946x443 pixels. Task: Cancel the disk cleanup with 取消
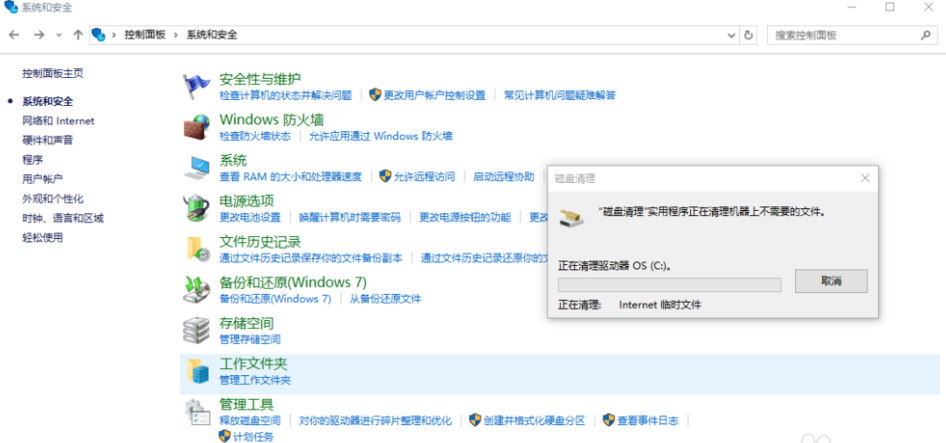[x=831, y=281]
